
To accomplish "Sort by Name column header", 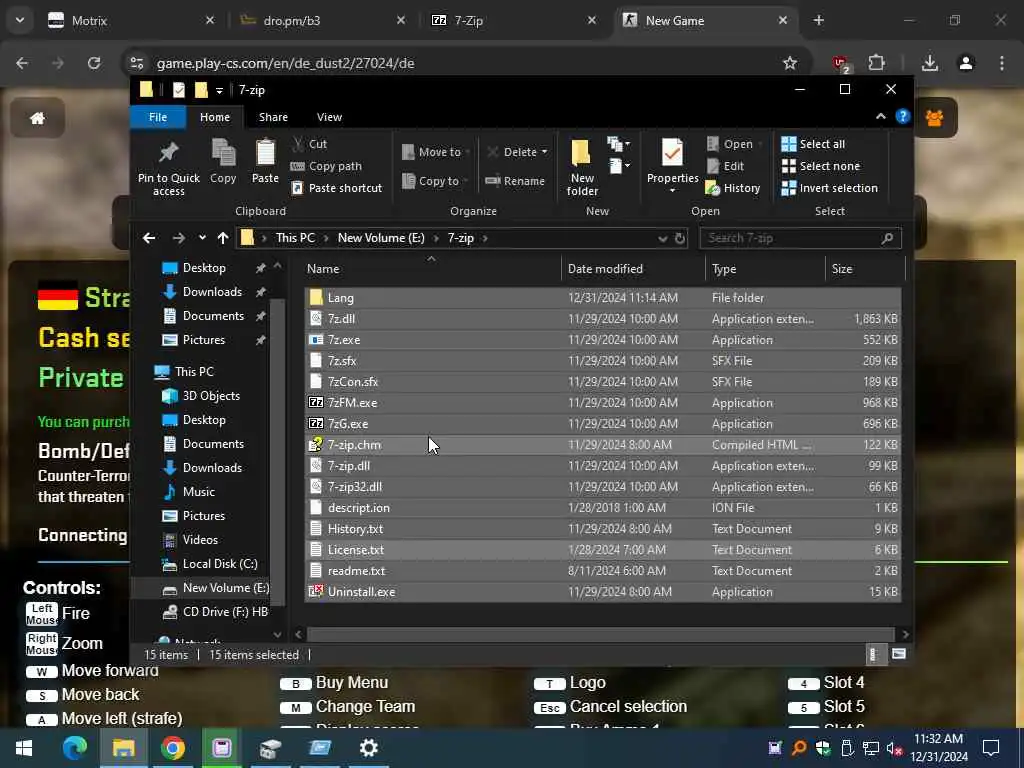I will point(431,268).
